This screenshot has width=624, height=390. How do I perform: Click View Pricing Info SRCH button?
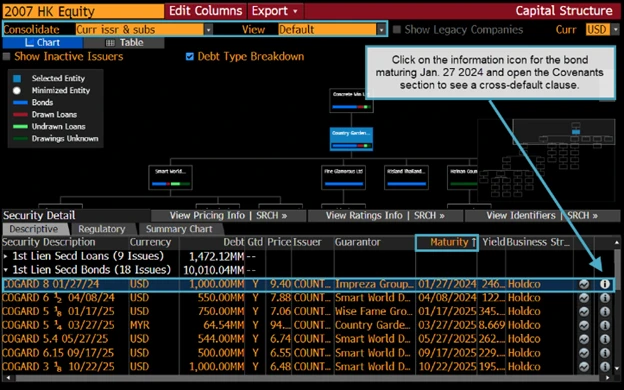(228, 215)
